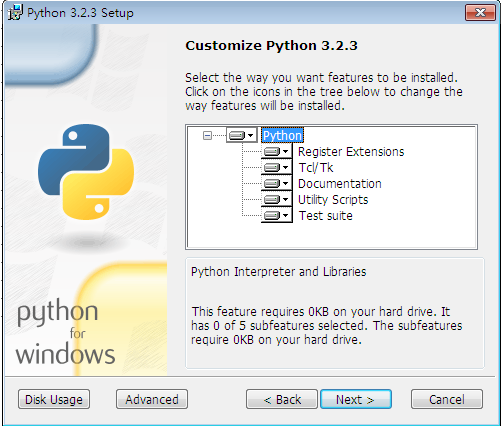Click the Documentation feature drive icon
503x426 pixels.
tap(272, 183)
